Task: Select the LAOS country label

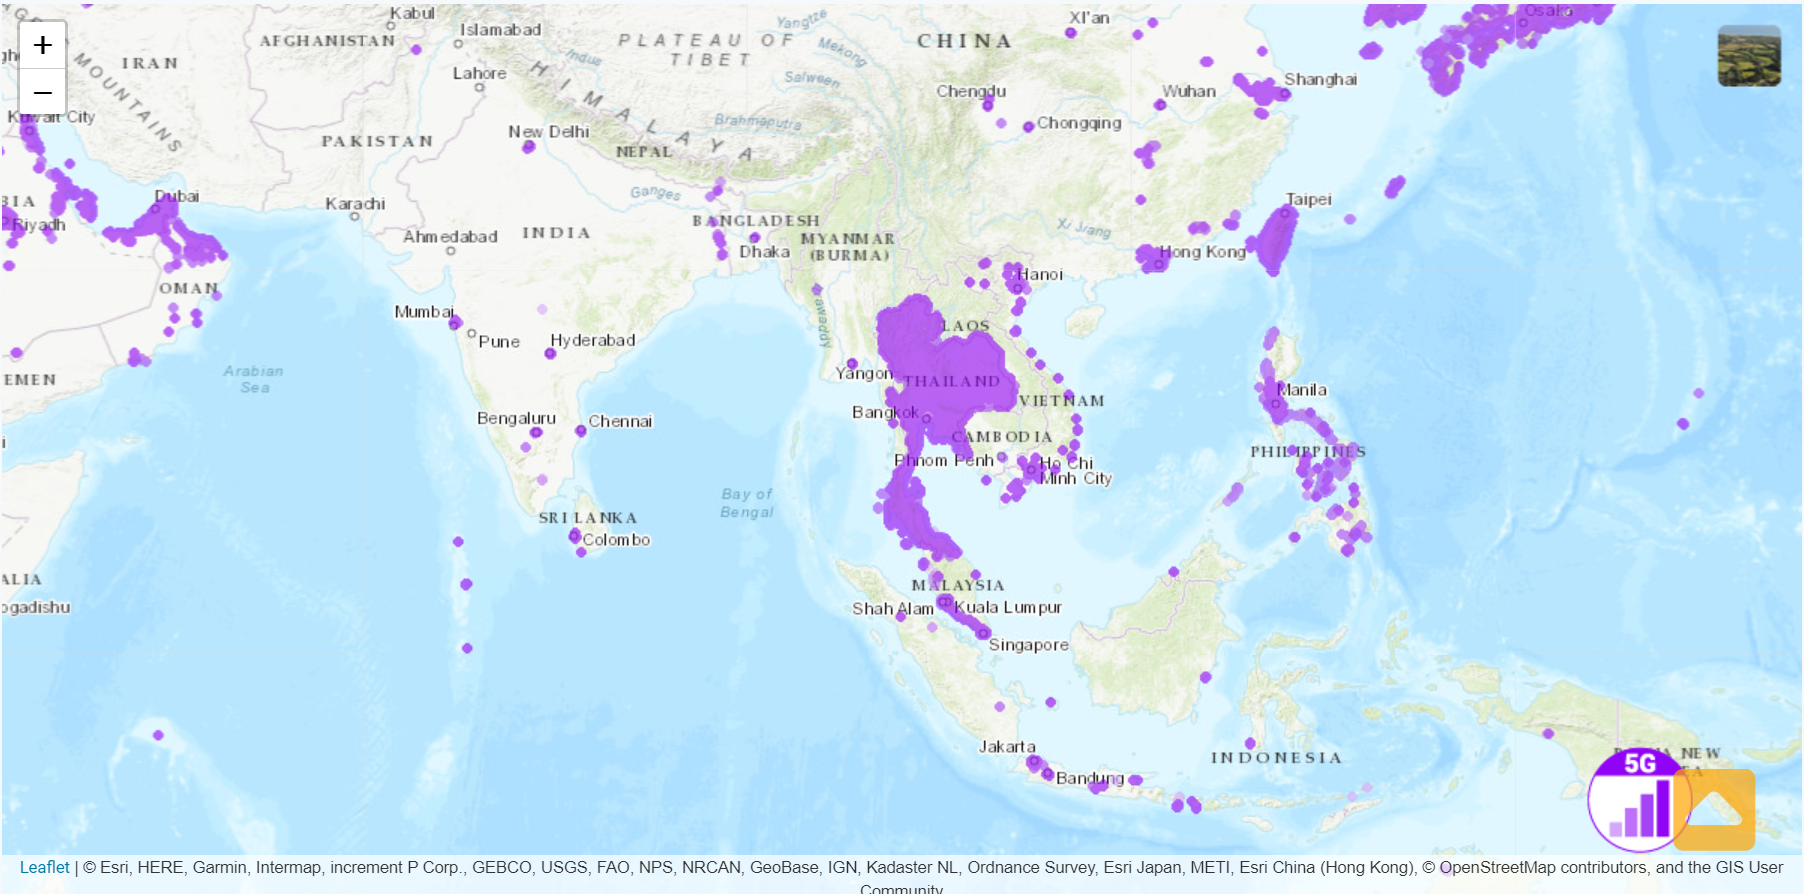Action: pos(965,326)
